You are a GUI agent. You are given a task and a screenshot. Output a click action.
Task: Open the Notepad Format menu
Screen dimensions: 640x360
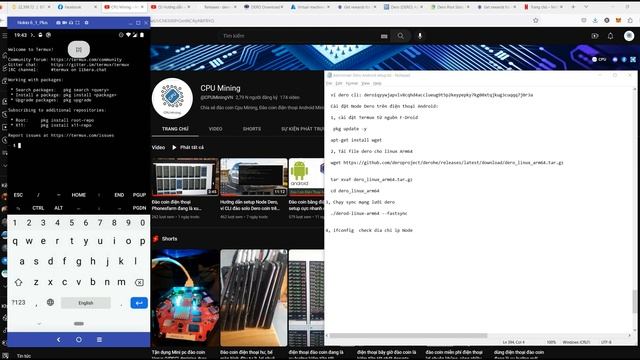click(351, 83)
